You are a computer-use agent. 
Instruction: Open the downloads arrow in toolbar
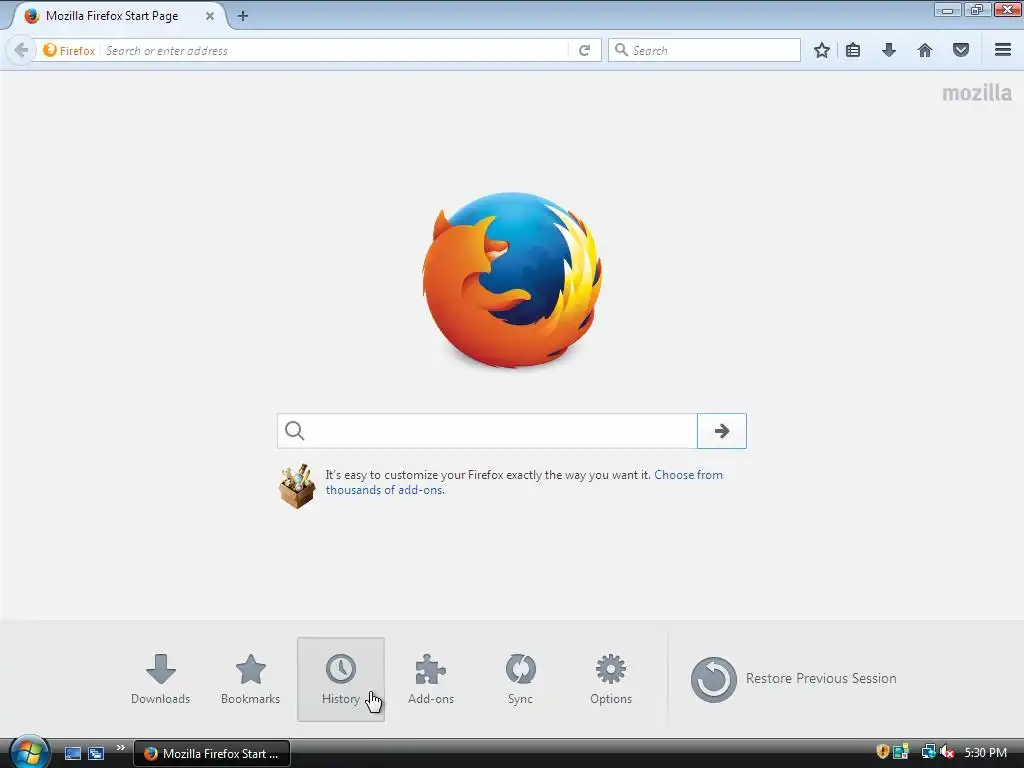(889, 50)
